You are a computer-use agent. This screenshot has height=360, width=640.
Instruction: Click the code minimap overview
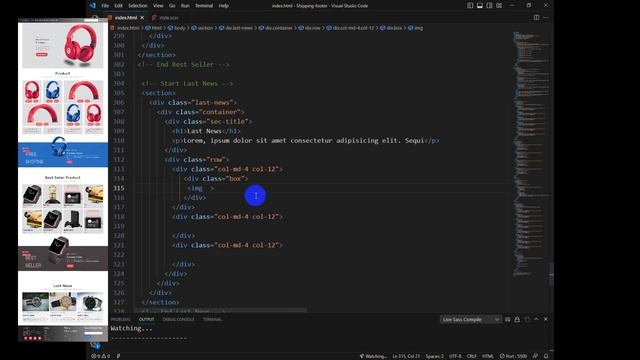pyautogui.click(x=531, y=153)
